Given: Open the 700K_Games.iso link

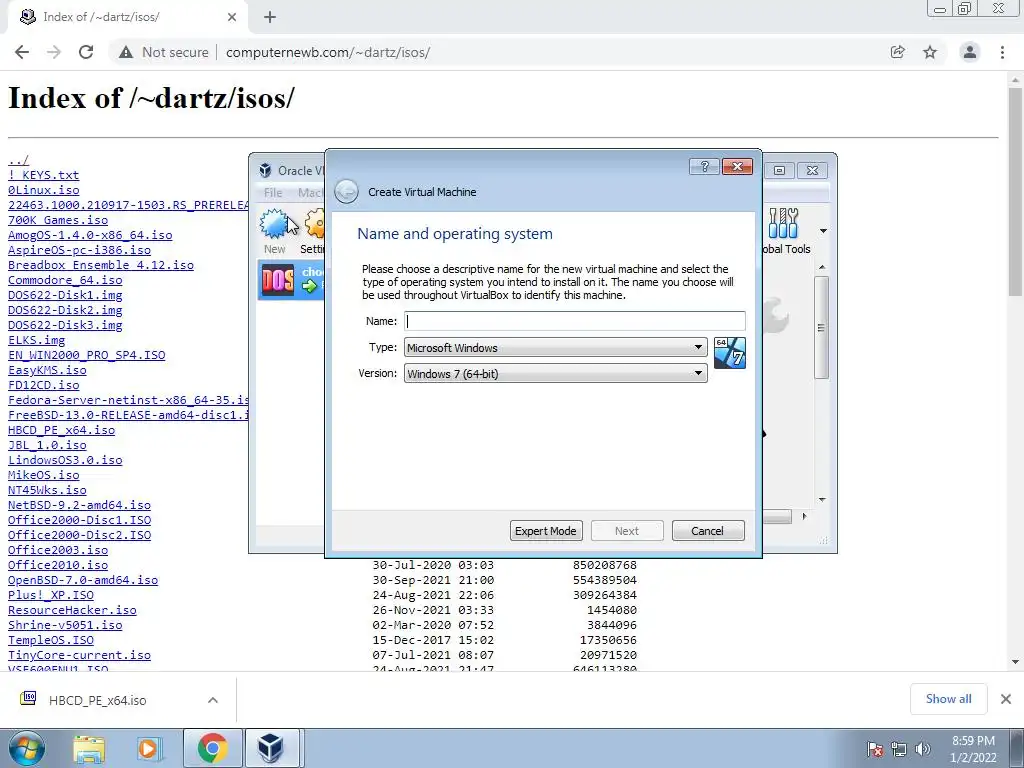Looking at the screenshot, I should [57, 220].
